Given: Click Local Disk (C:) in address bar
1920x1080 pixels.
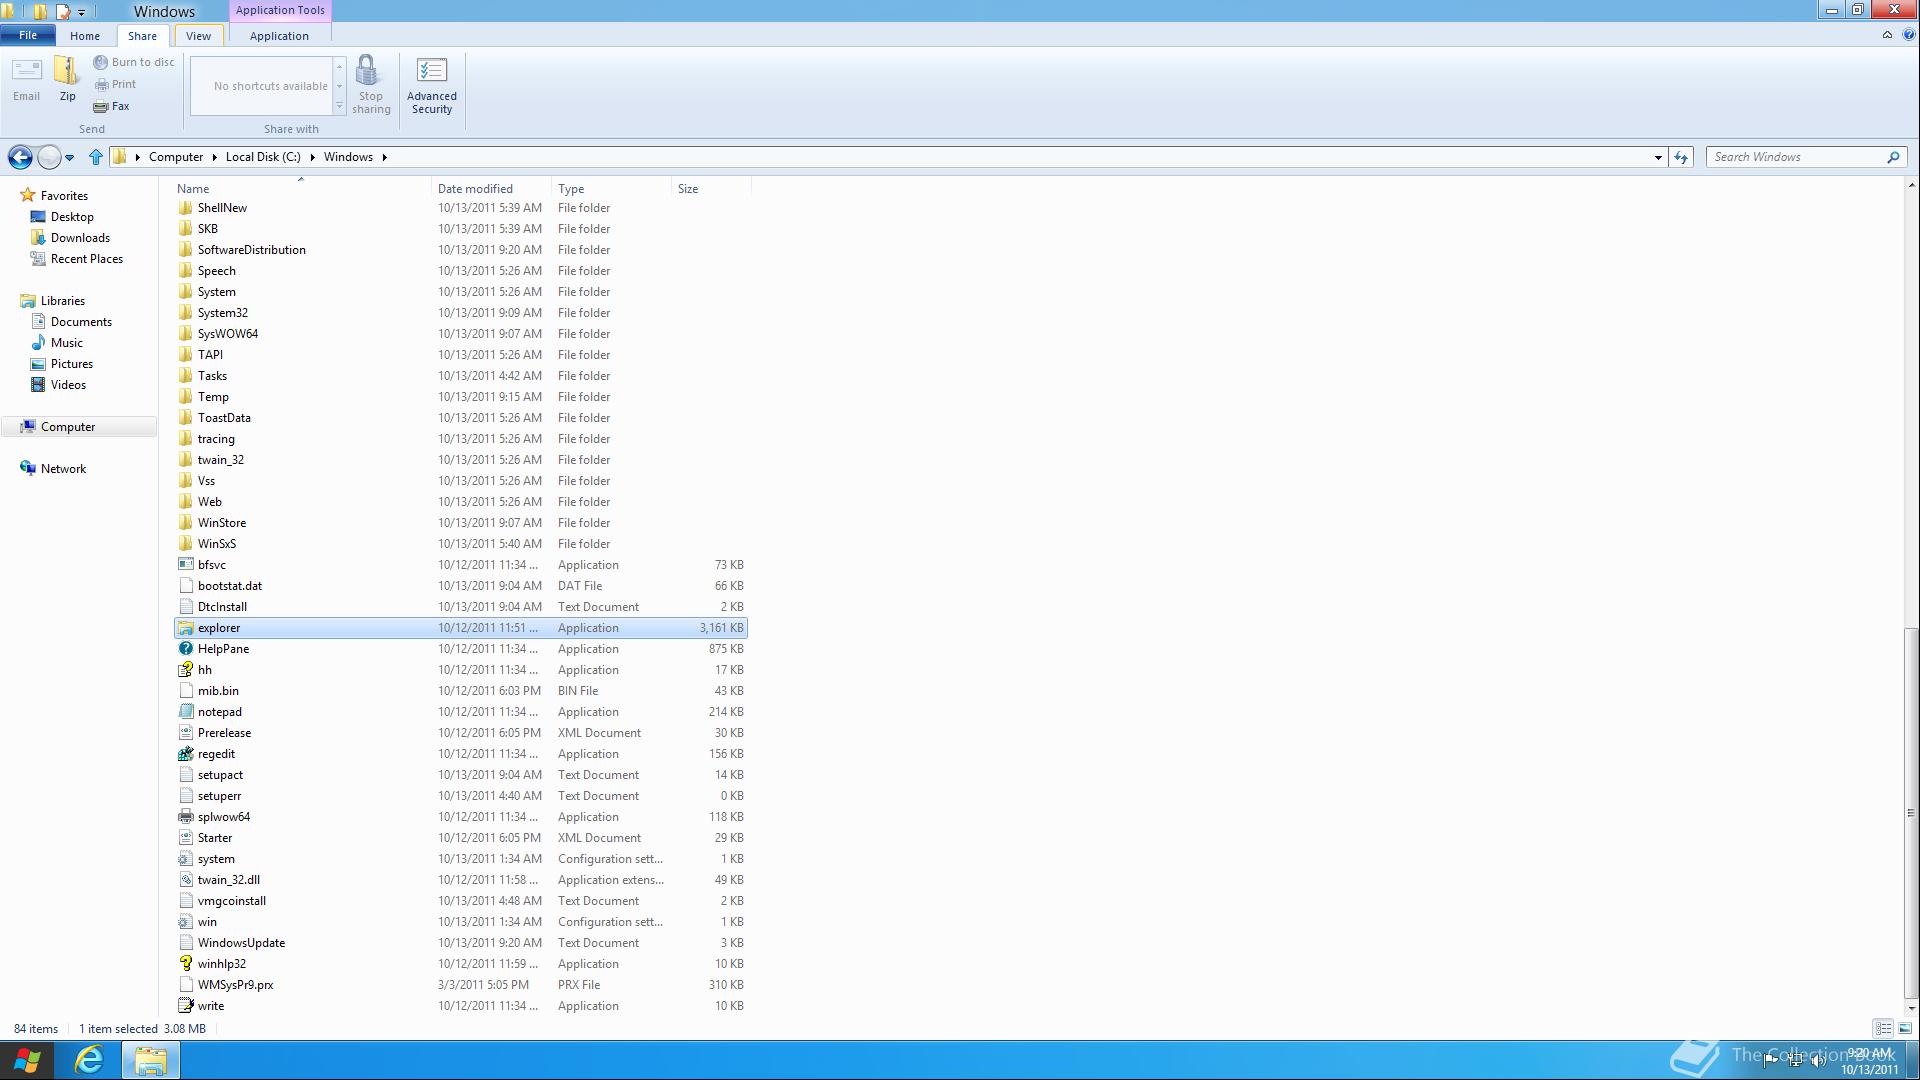Looking at the screenshot, I should pyautogui.click(x=263, y=157).
